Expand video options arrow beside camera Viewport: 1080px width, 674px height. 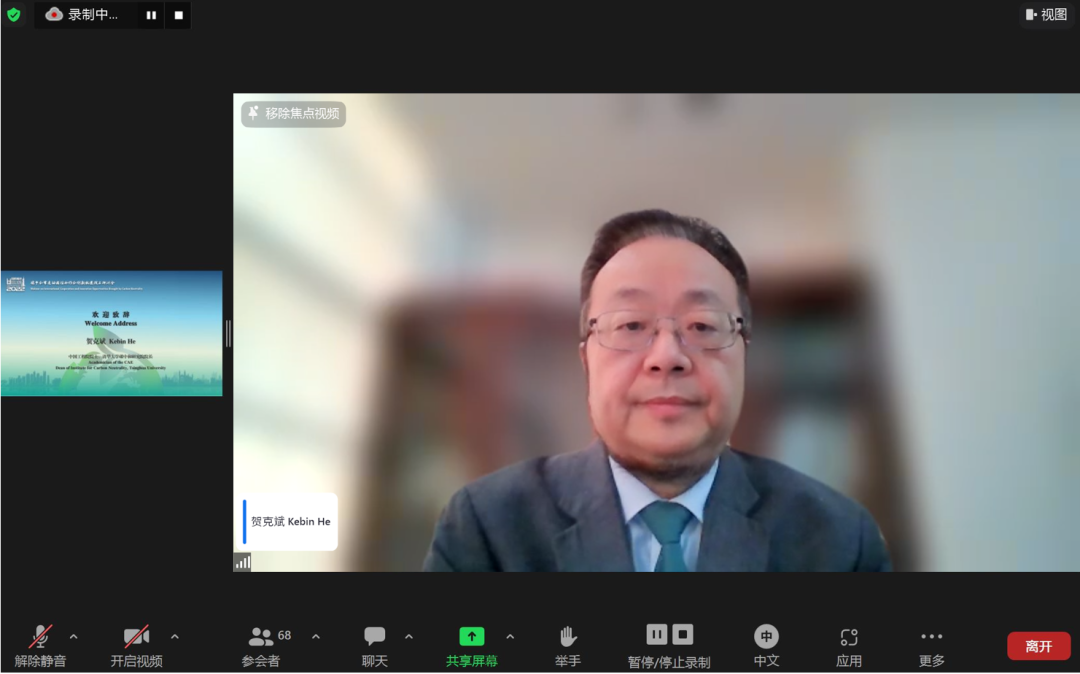[175, 637]
